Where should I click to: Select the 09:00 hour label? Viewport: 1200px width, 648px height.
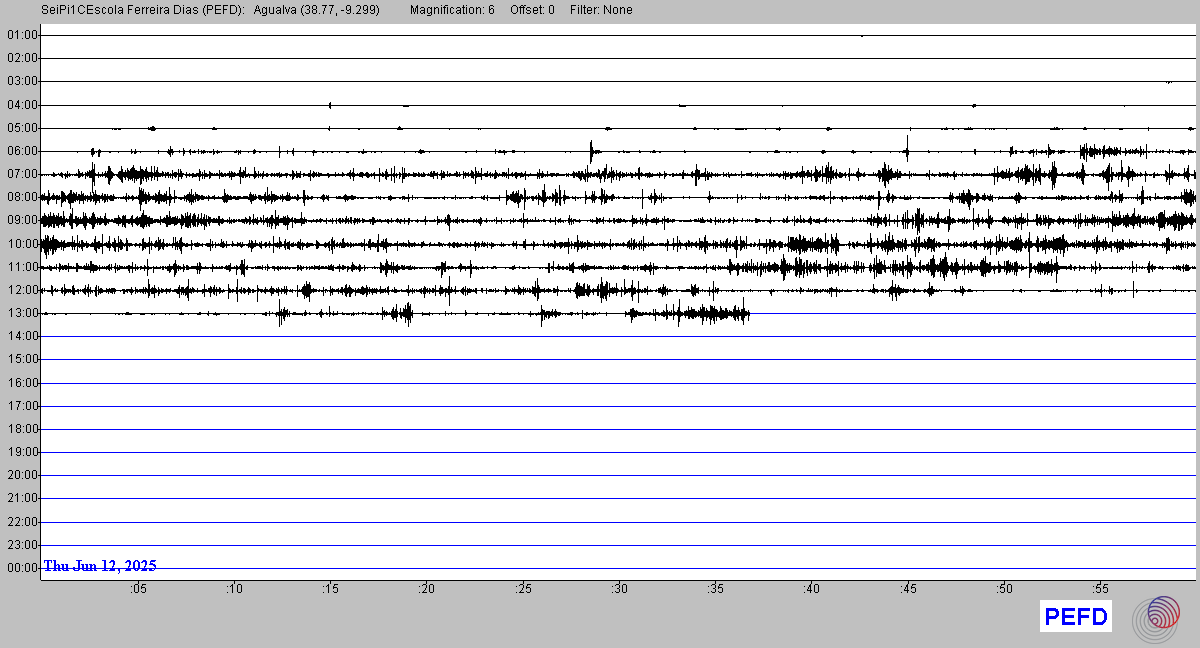(22, 221)
